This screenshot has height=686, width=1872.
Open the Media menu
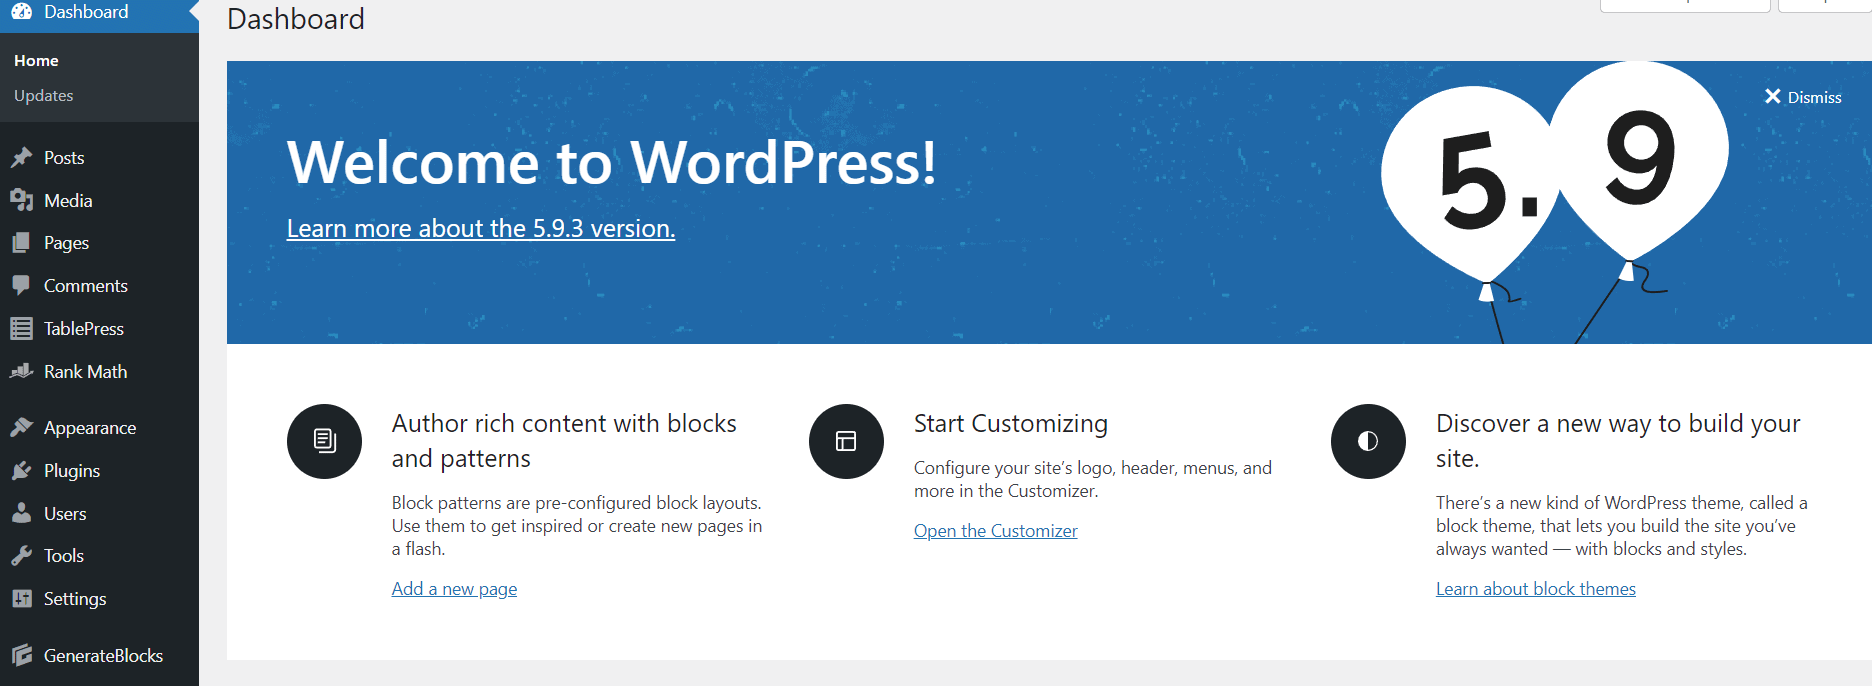click(99, 201)
